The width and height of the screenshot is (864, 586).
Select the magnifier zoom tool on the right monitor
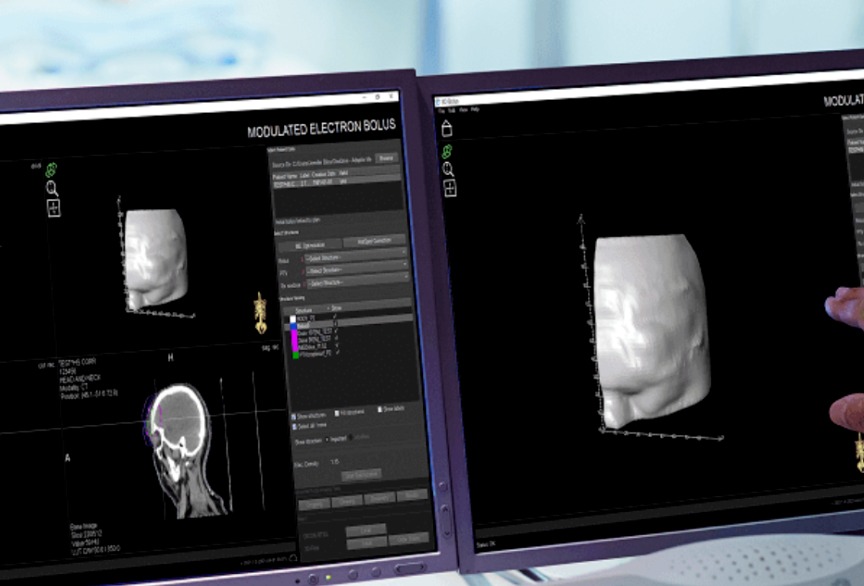(x=448, y=169)
